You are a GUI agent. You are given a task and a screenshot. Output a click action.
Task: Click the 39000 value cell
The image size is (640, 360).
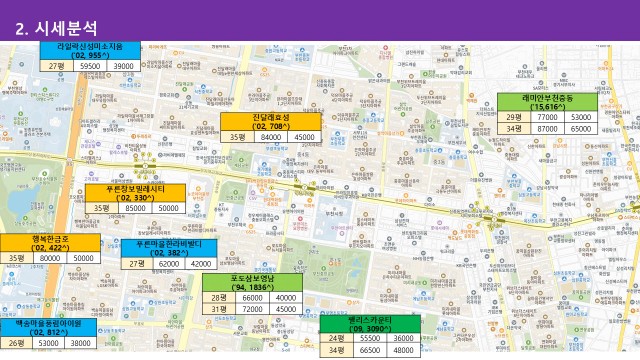[x=124, y=66]
